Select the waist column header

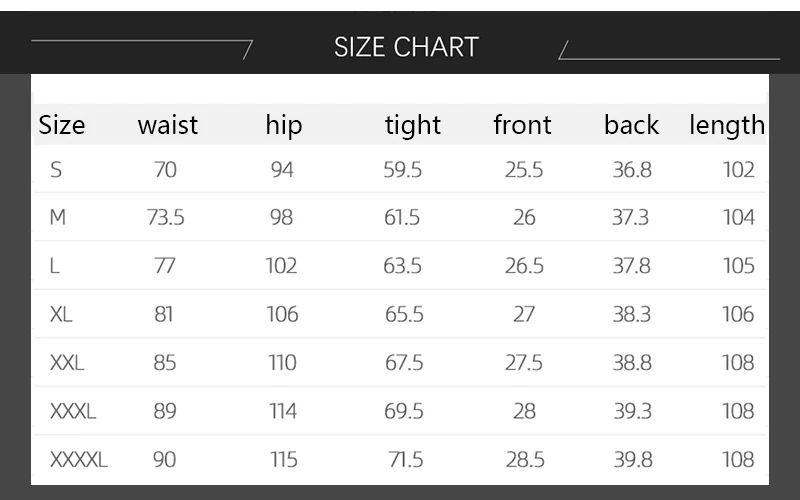(x=168, y=125)
